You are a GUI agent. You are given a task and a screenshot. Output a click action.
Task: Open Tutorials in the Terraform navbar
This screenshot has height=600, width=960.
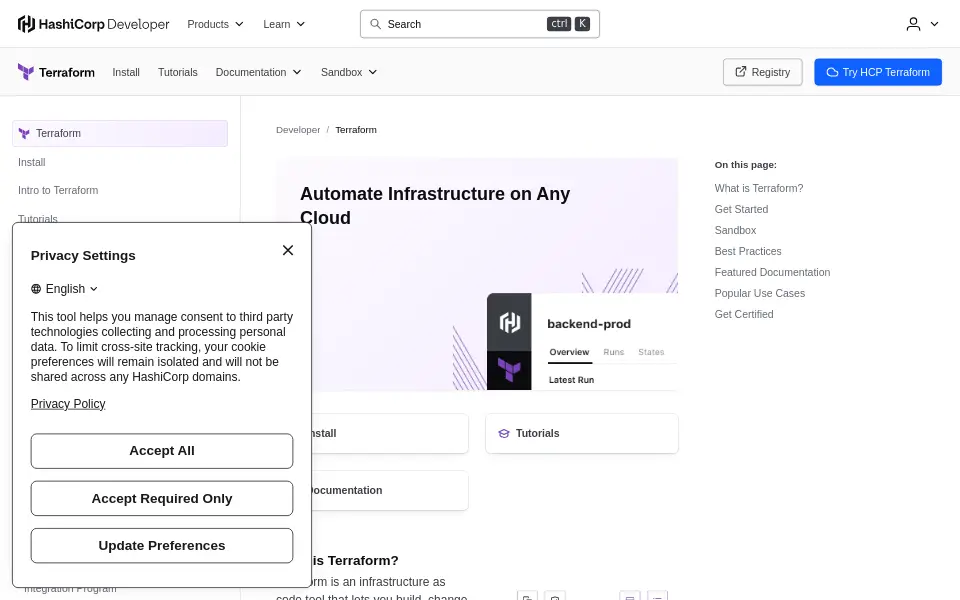coord(178,72)
